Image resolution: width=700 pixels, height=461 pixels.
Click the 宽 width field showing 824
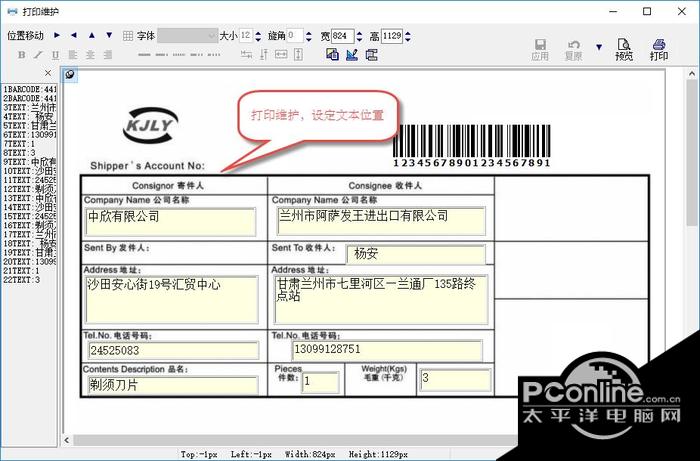[x=342, y=36]
